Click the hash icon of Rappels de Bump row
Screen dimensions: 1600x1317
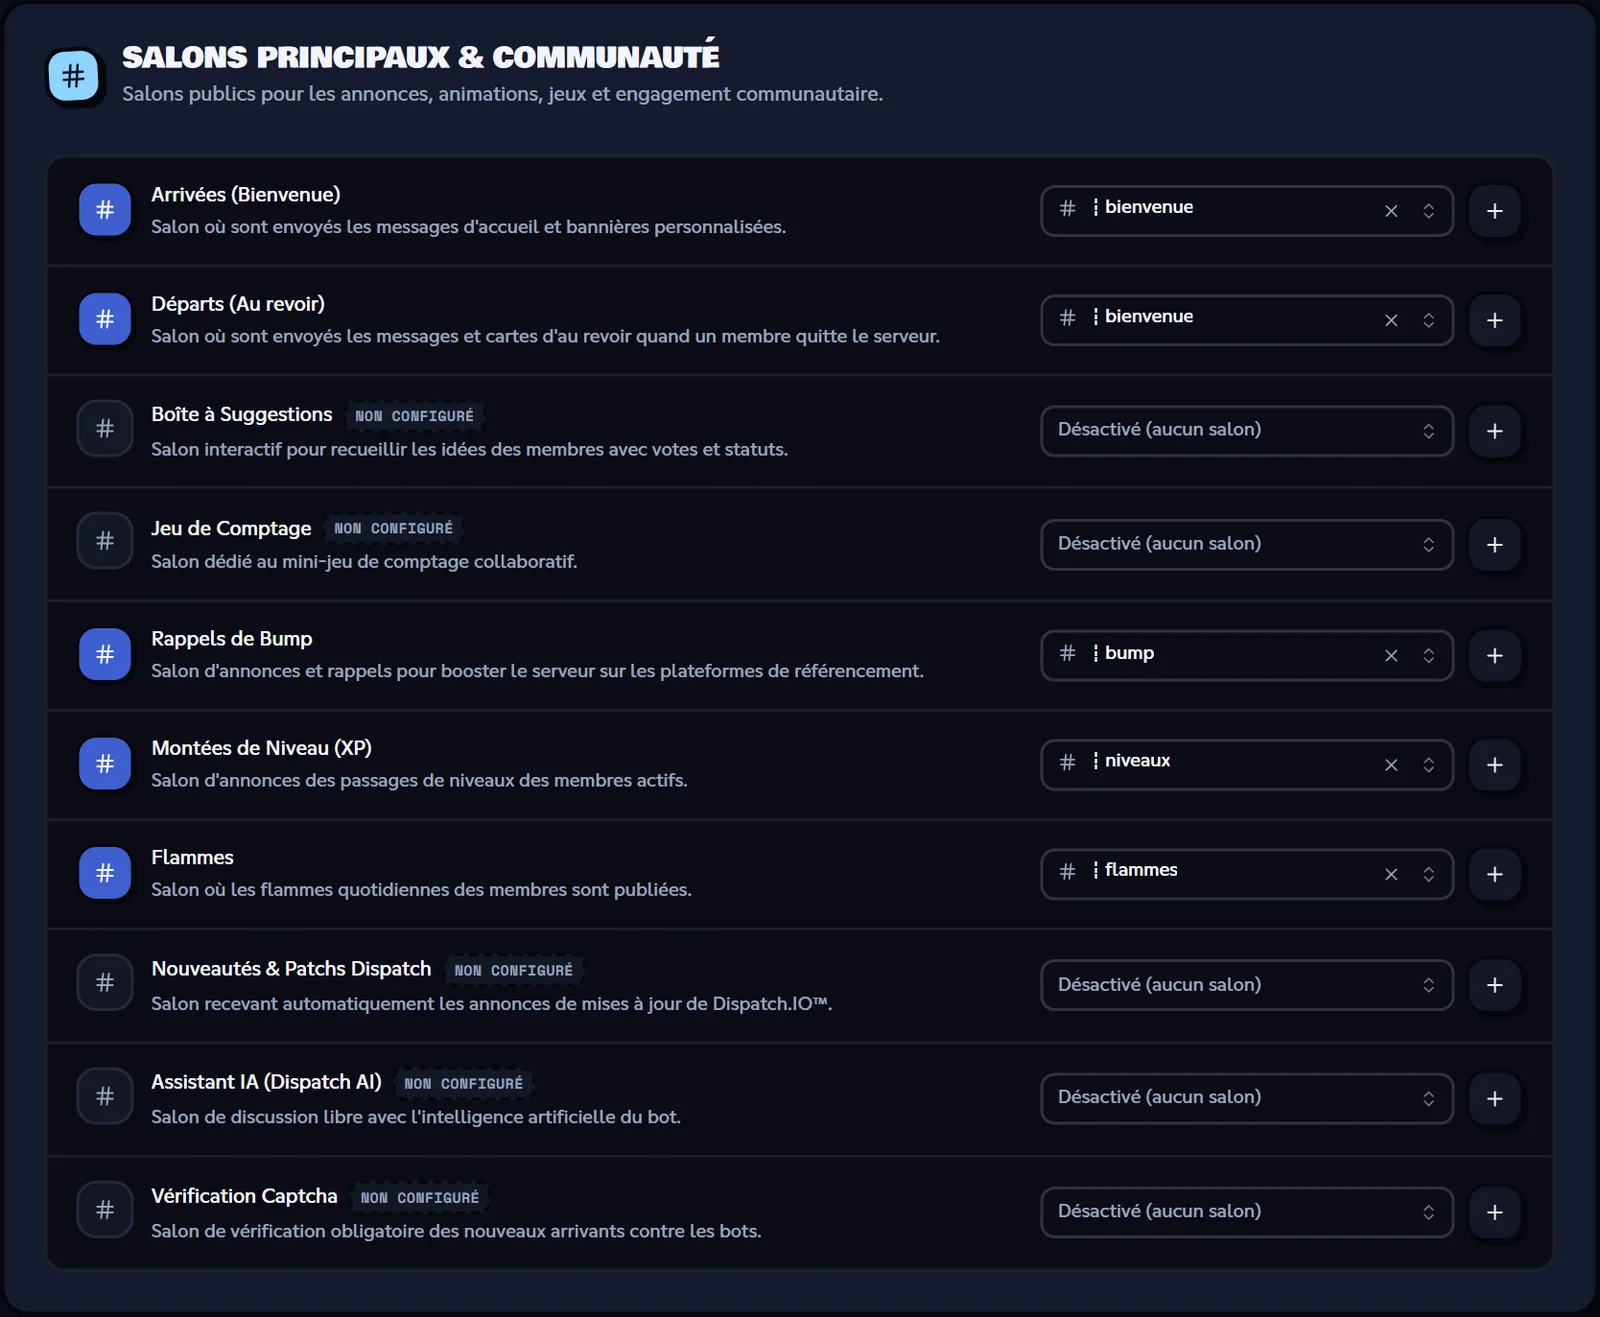105,654
